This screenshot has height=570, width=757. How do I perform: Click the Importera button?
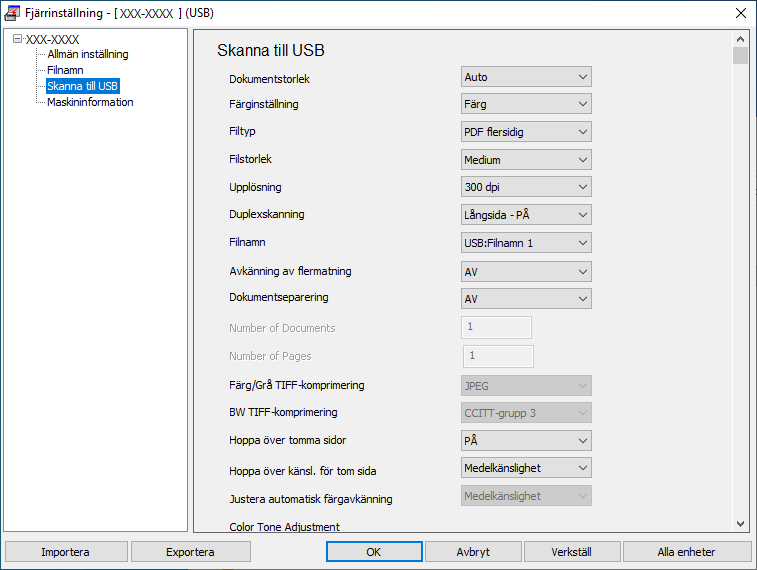click(66, 552)
